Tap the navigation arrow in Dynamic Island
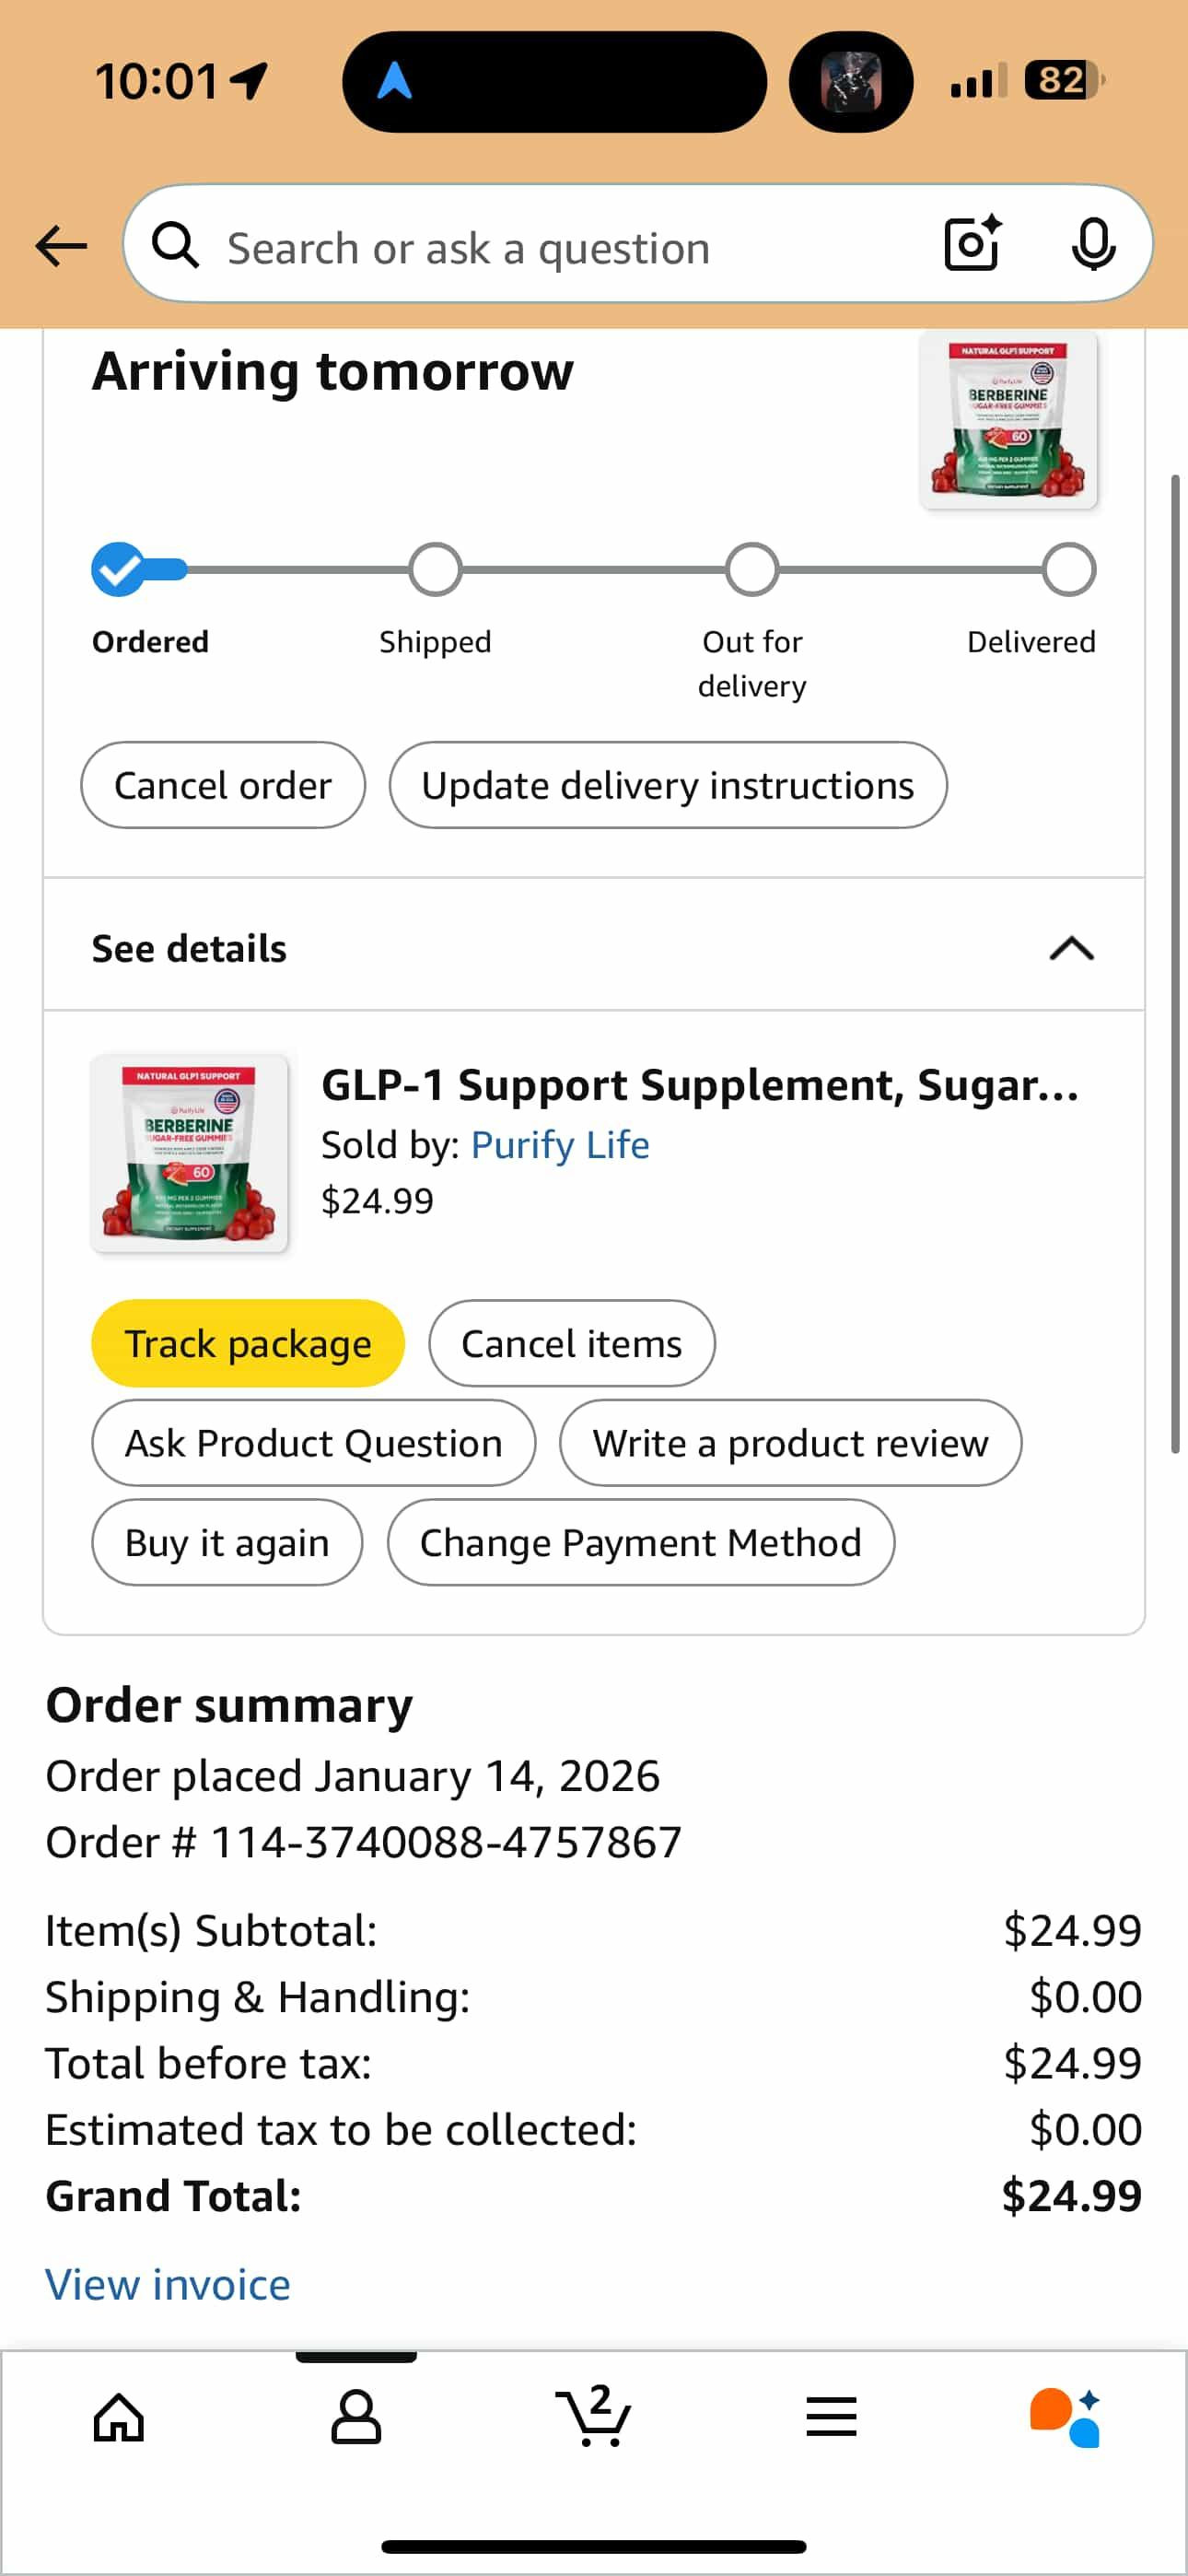 (394, 81)
